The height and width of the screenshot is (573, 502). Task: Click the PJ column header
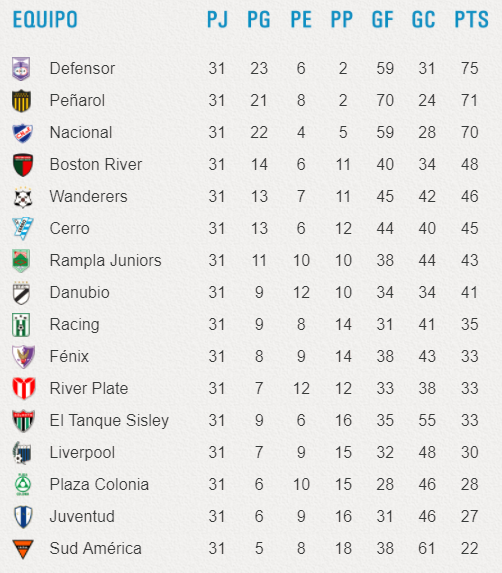click(217, 19)
